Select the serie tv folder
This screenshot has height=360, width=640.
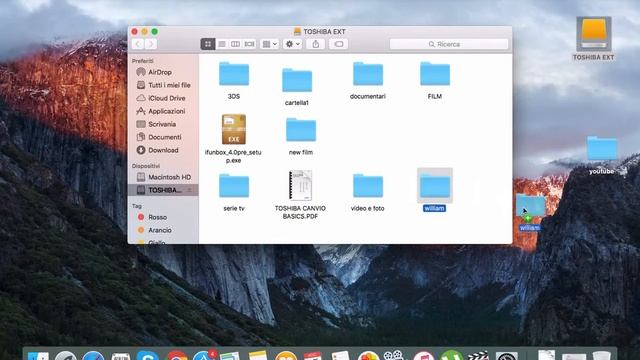point(234,186)
